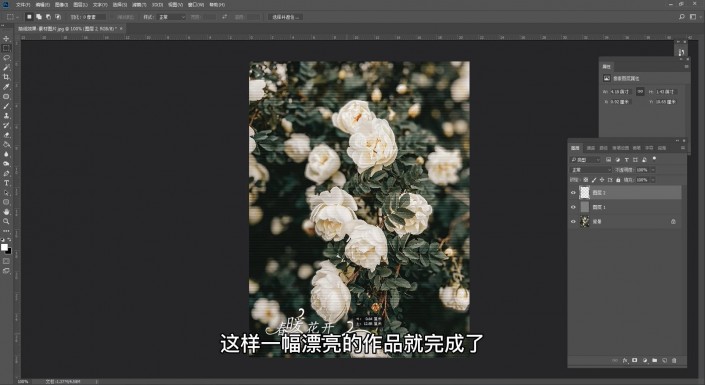
Task: Open the Edit (编辑) menu
Action: coord(42,4)
